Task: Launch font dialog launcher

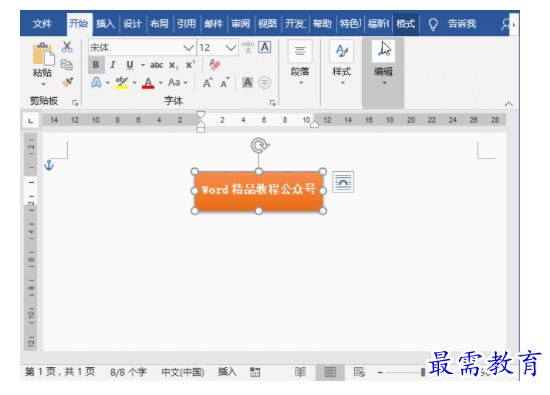Action: tap(273, 102)
